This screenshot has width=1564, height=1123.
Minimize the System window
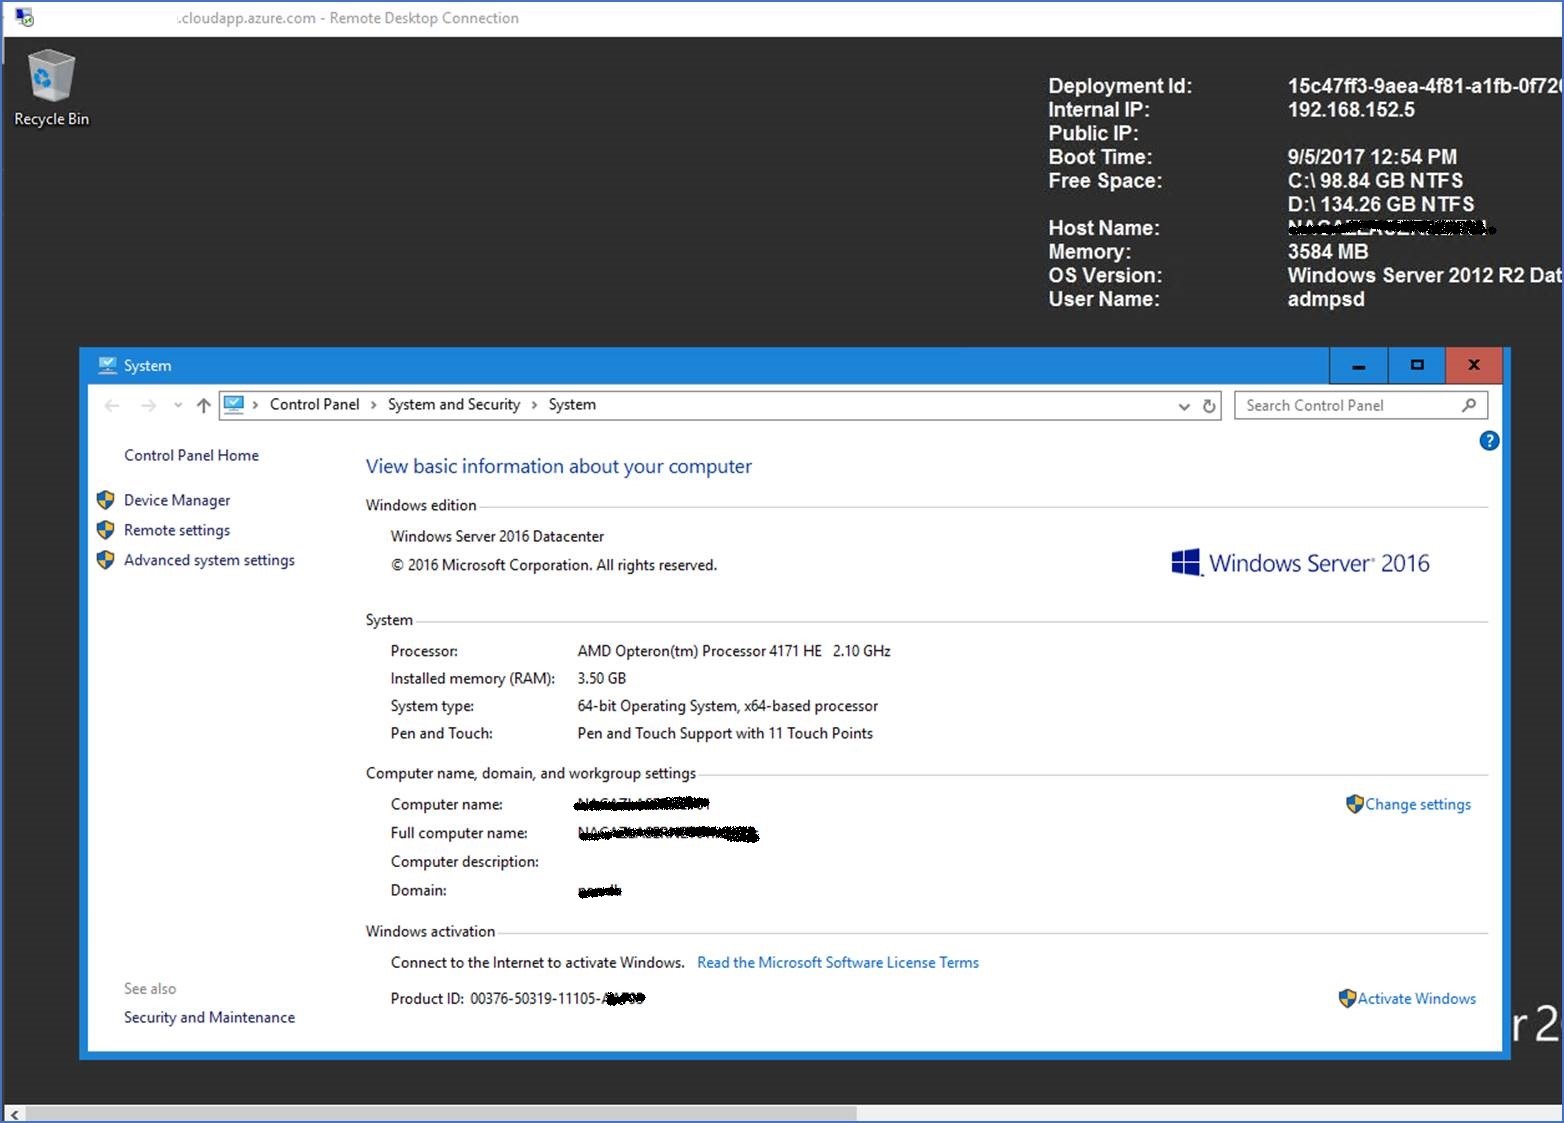pyautogui.click(x=1358, y=366)
